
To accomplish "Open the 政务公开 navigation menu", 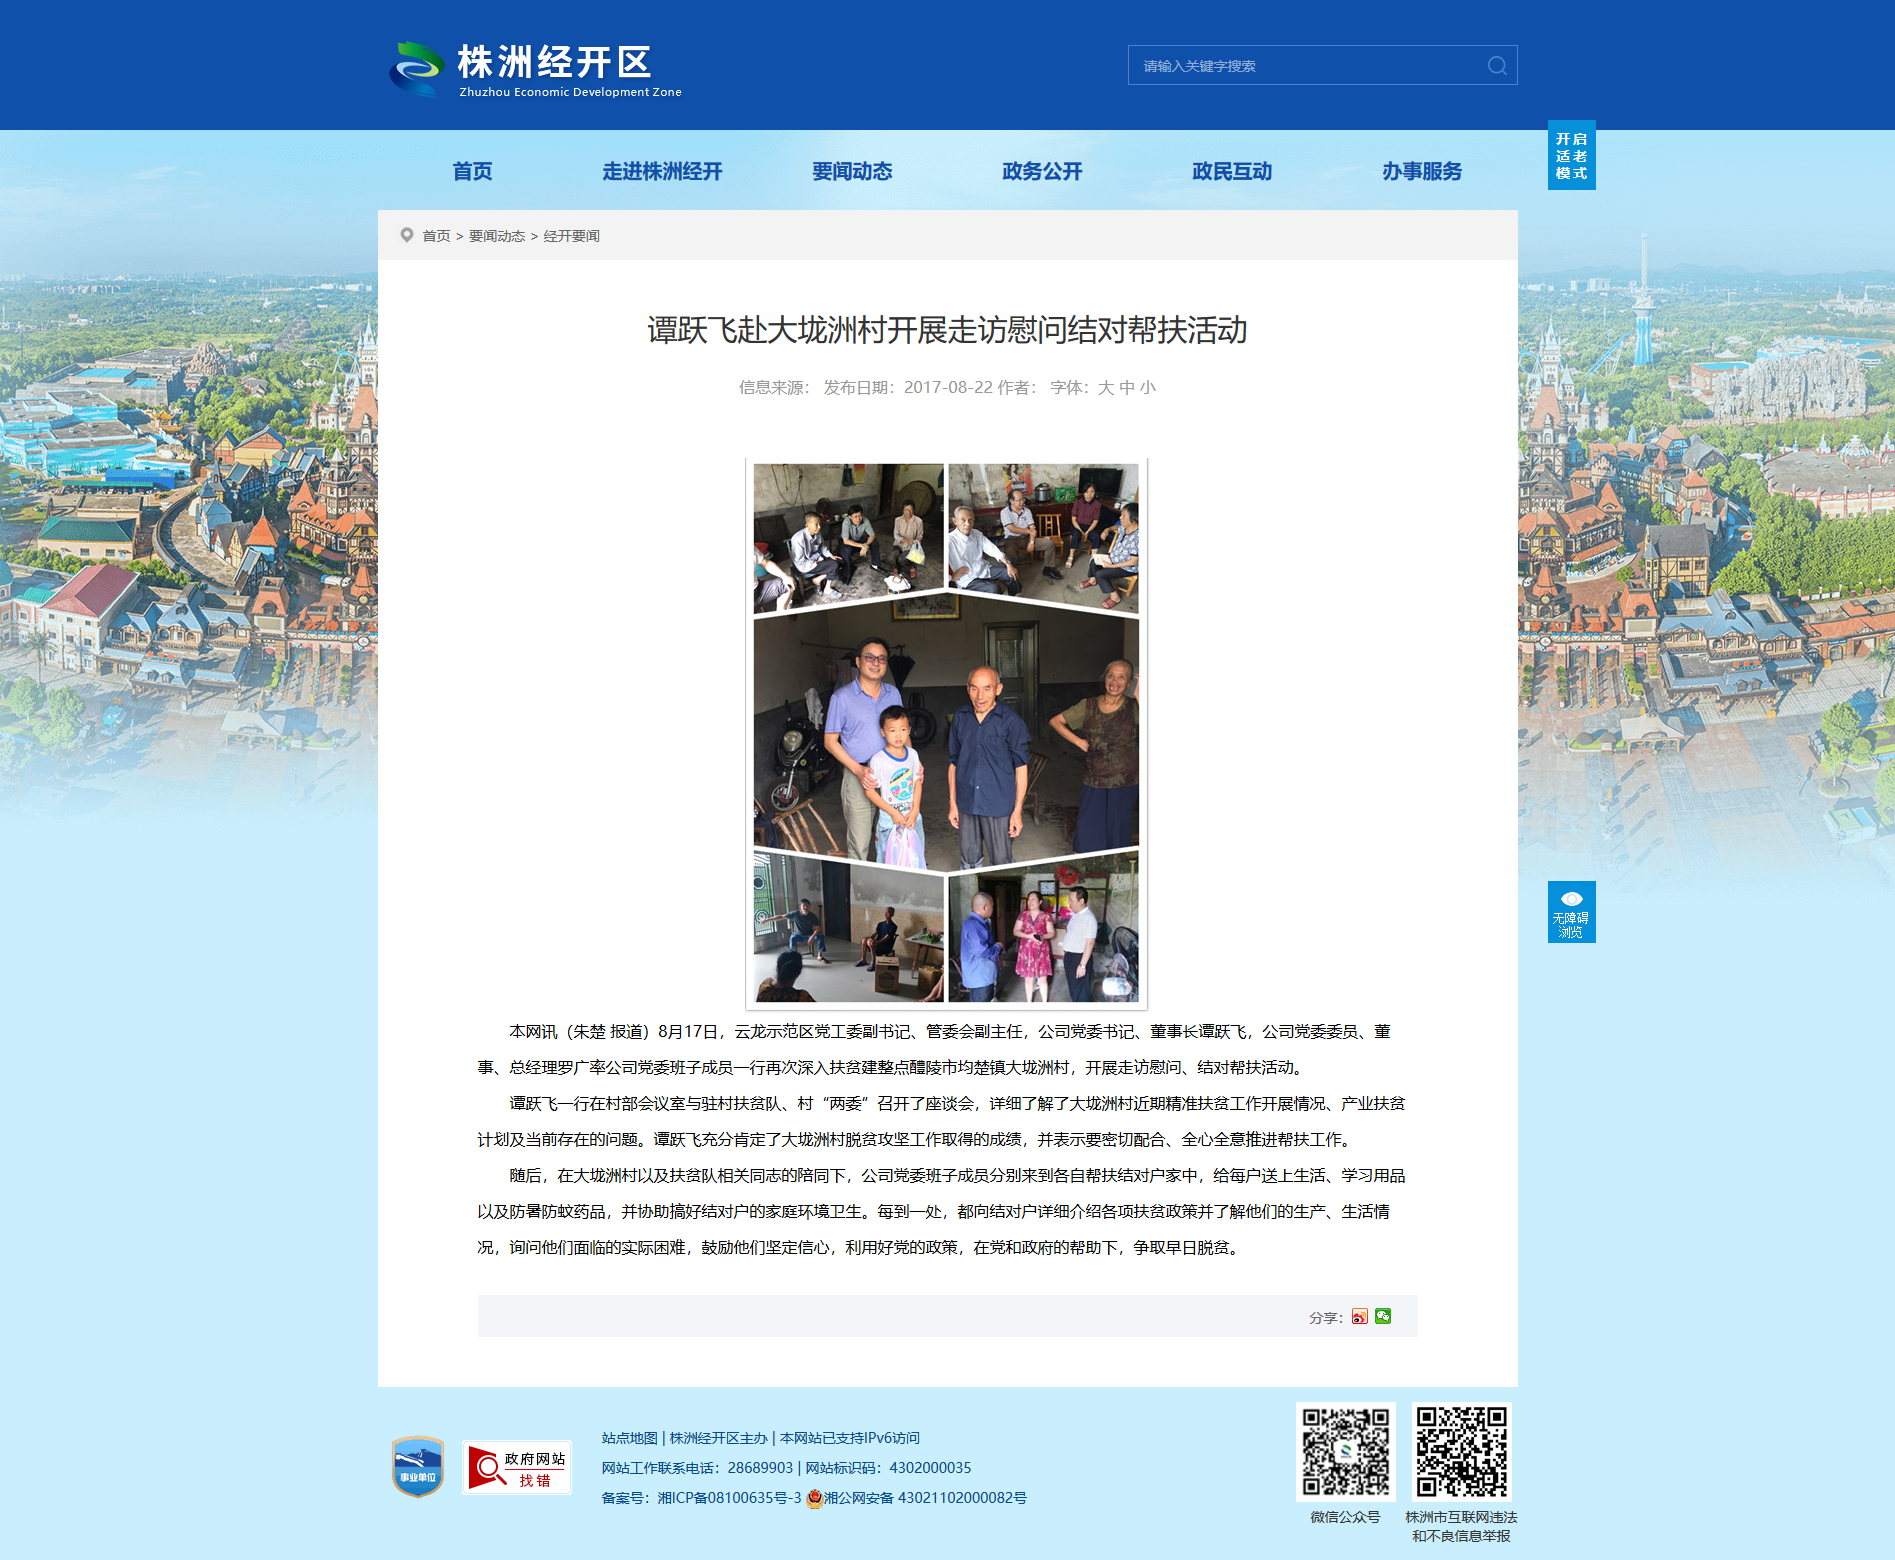I will (x=1042, y=171).
